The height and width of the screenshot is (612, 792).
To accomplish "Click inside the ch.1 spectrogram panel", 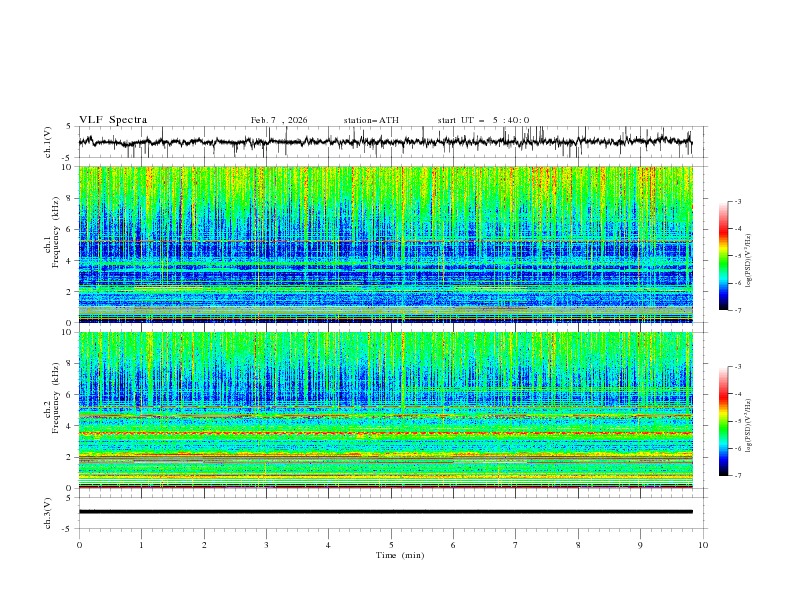I will 385,244.
